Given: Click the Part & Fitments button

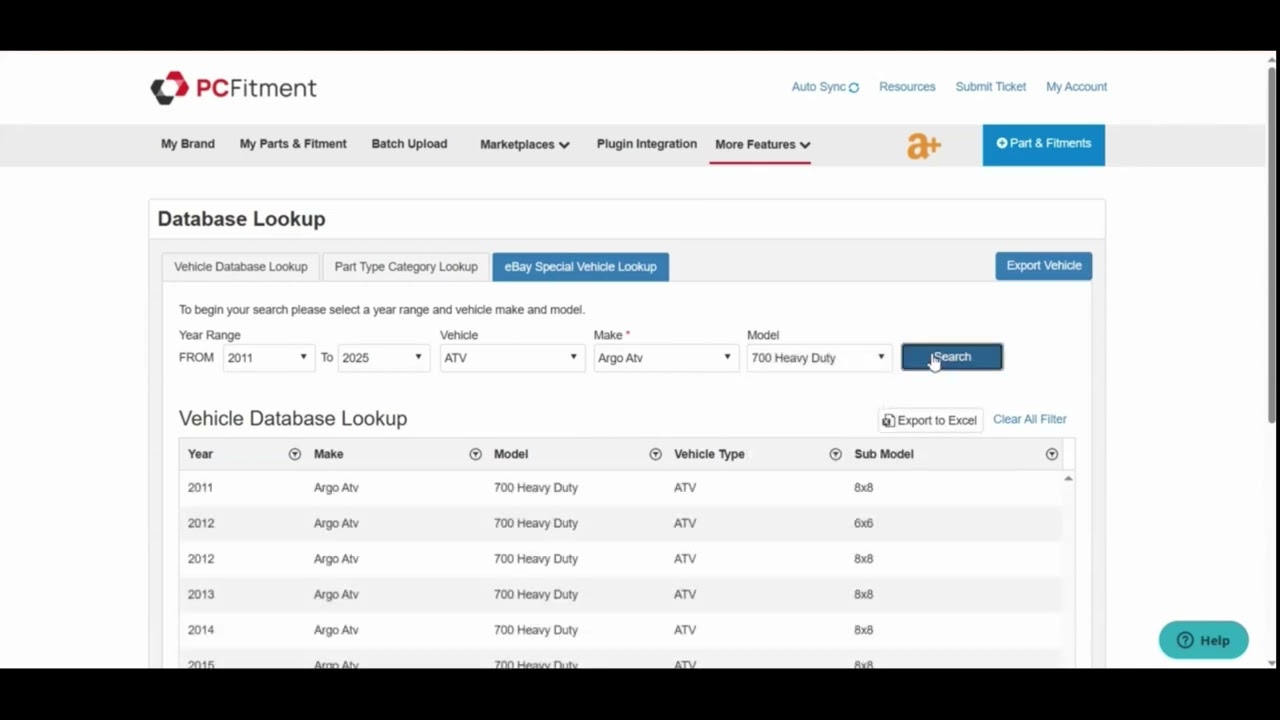Looking at the screenshot, I should 1044,144.
